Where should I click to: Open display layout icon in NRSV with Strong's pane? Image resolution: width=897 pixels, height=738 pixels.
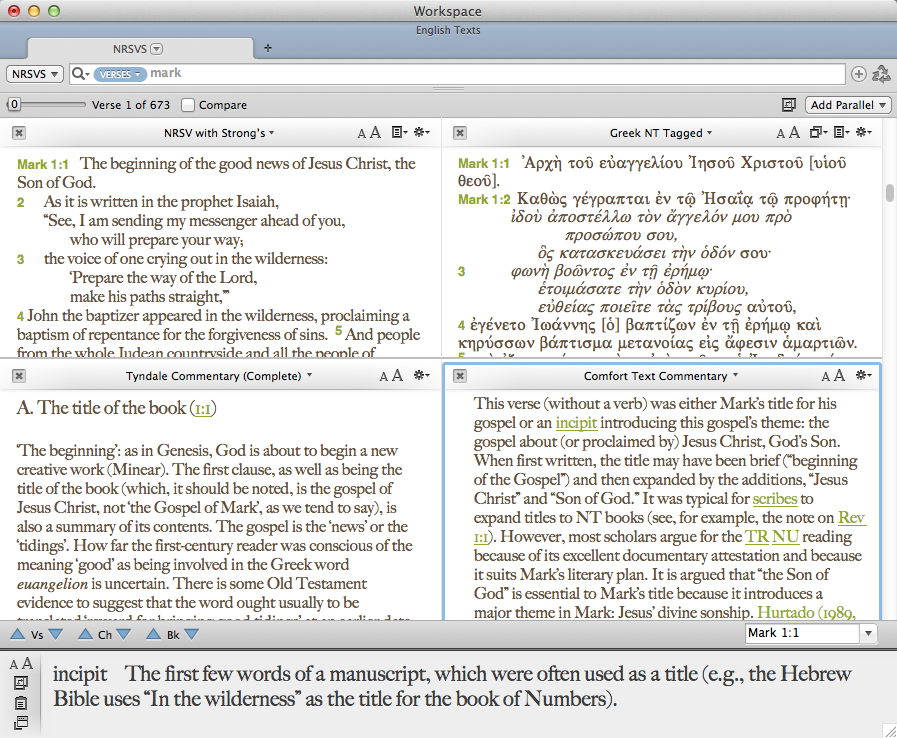point(399,133)
